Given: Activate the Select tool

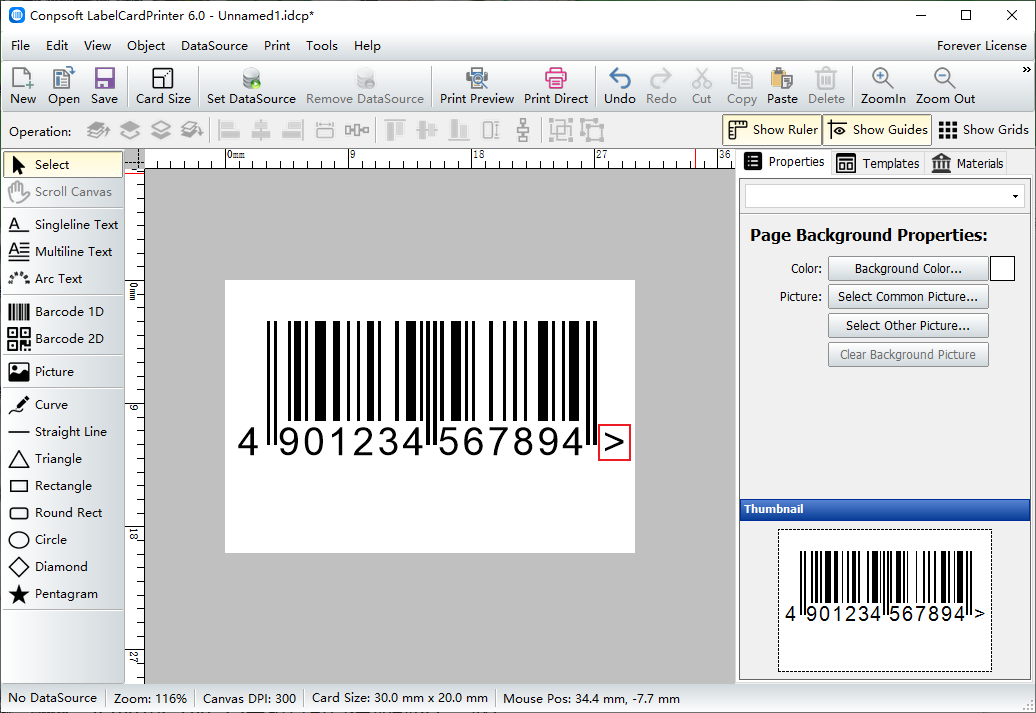Looking at the screenshot, I should 63,165.
